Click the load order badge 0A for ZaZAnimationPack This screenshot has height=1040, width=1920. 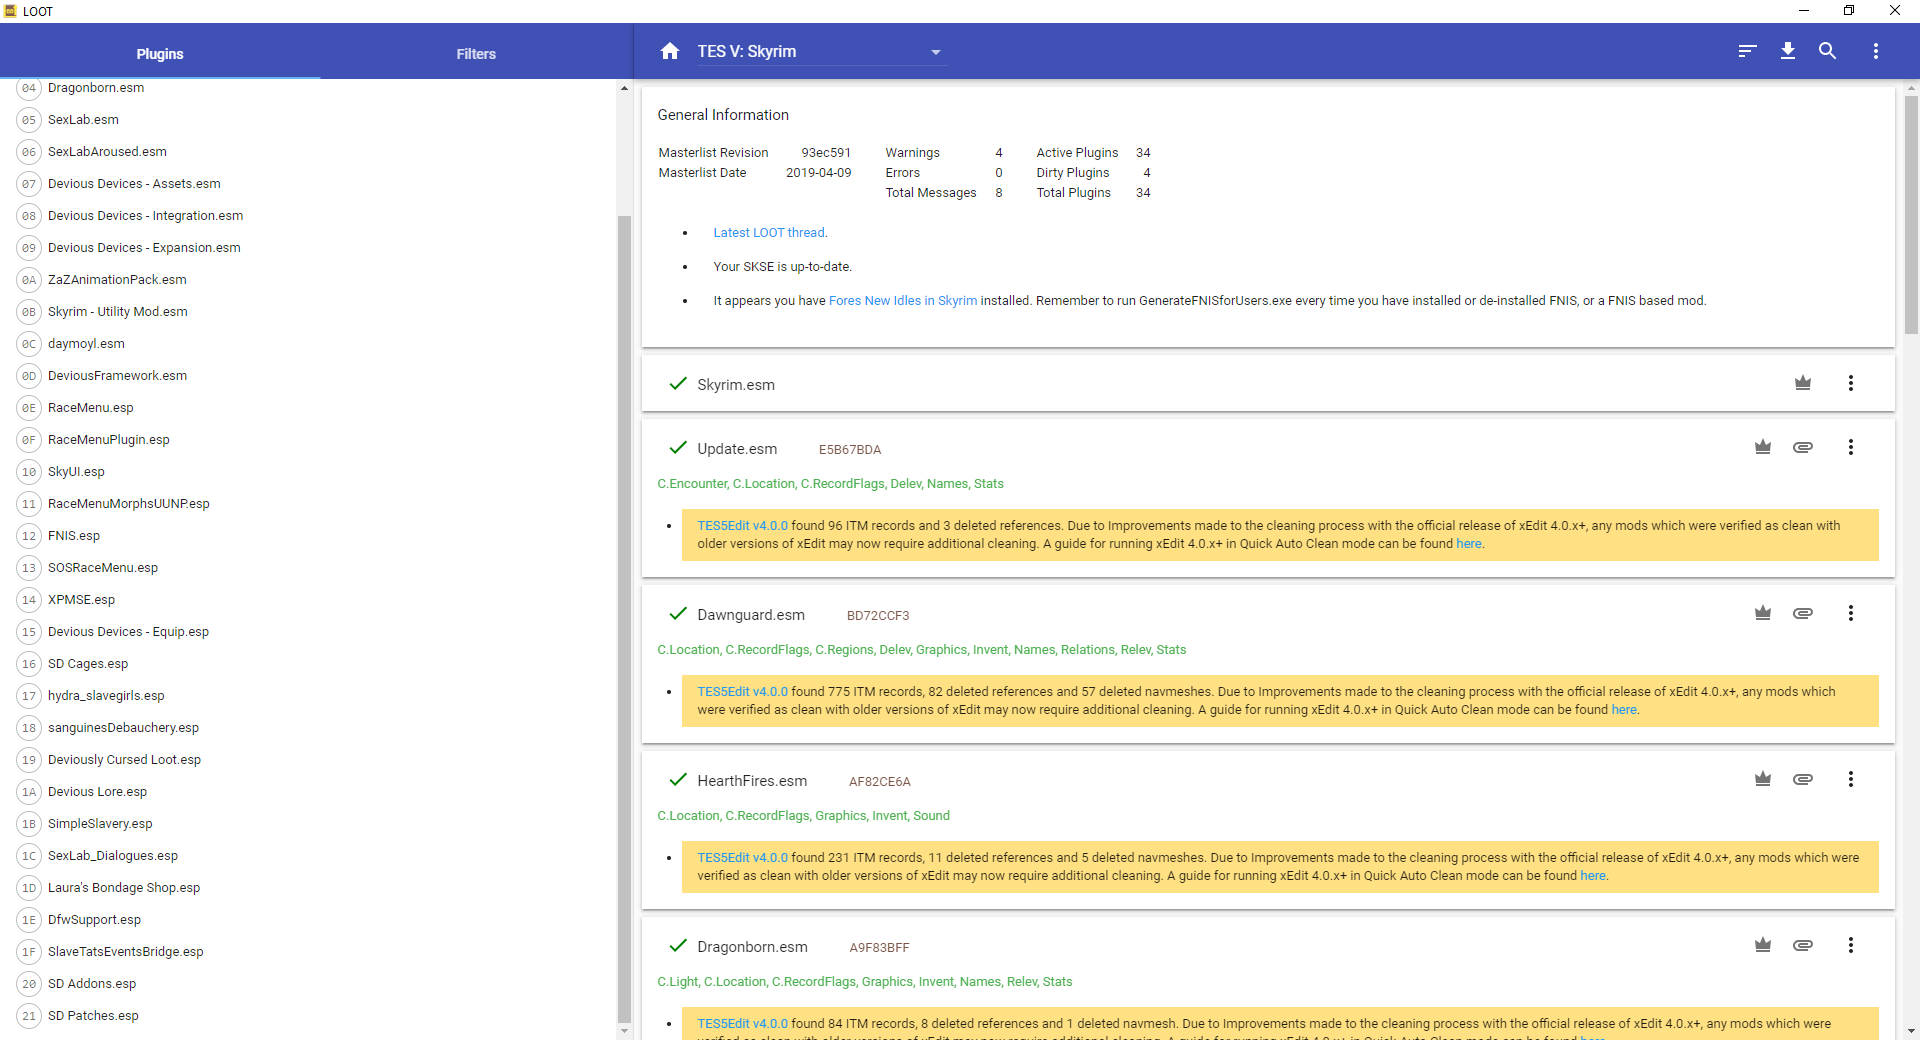(29, 280)
